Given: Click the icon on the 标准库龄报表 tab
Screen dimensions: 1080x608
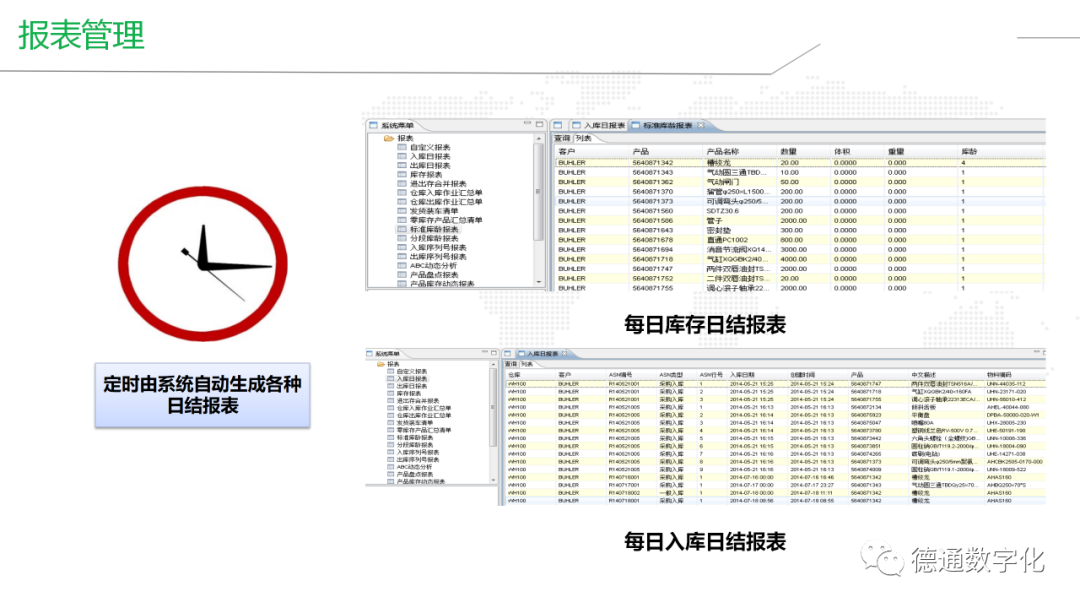Looking at the screenshot, I should tap(635, 125).
